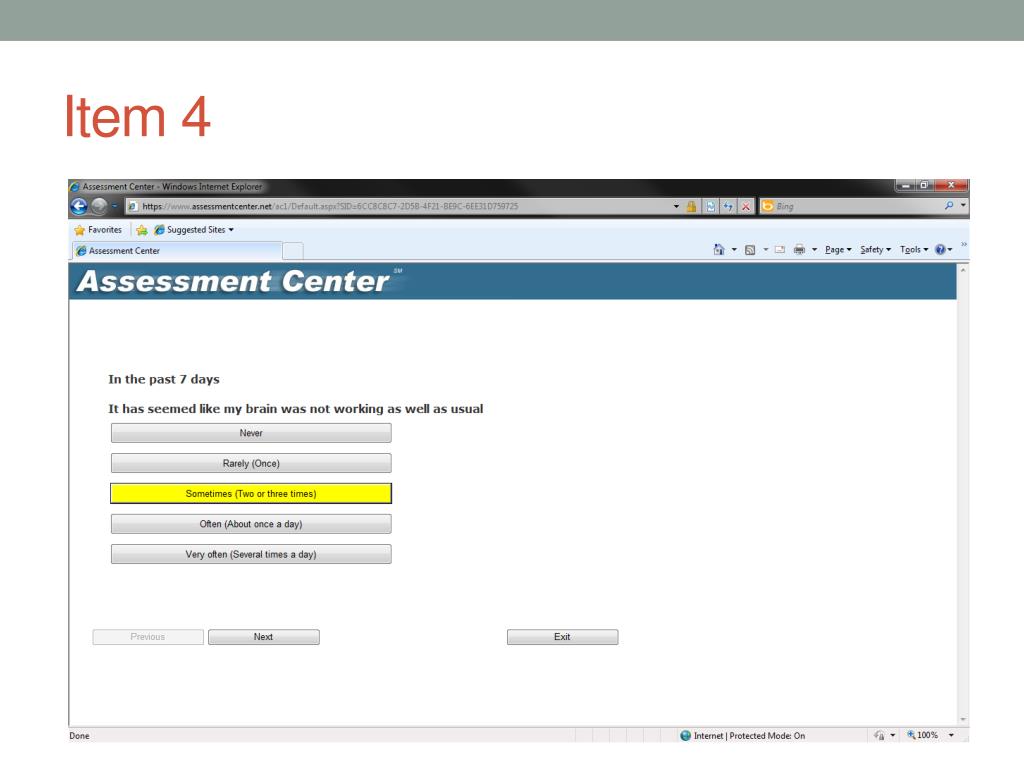Click the Exit button
Image resolution: width=1024 pixels, height=768 pixels.
[x=562, y=637]
